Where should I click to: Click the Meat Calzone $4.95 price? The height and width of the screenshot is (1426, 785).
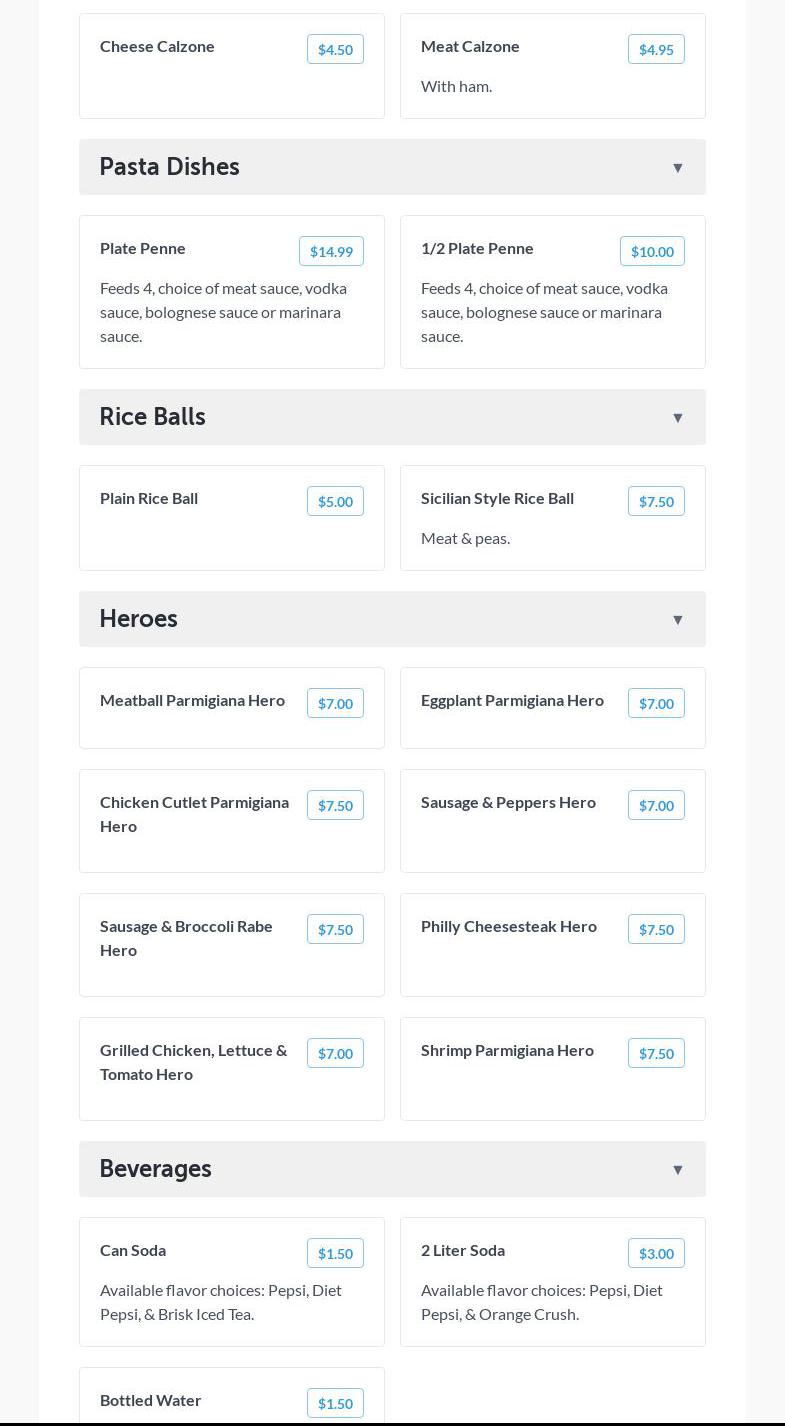pos(656,49)
